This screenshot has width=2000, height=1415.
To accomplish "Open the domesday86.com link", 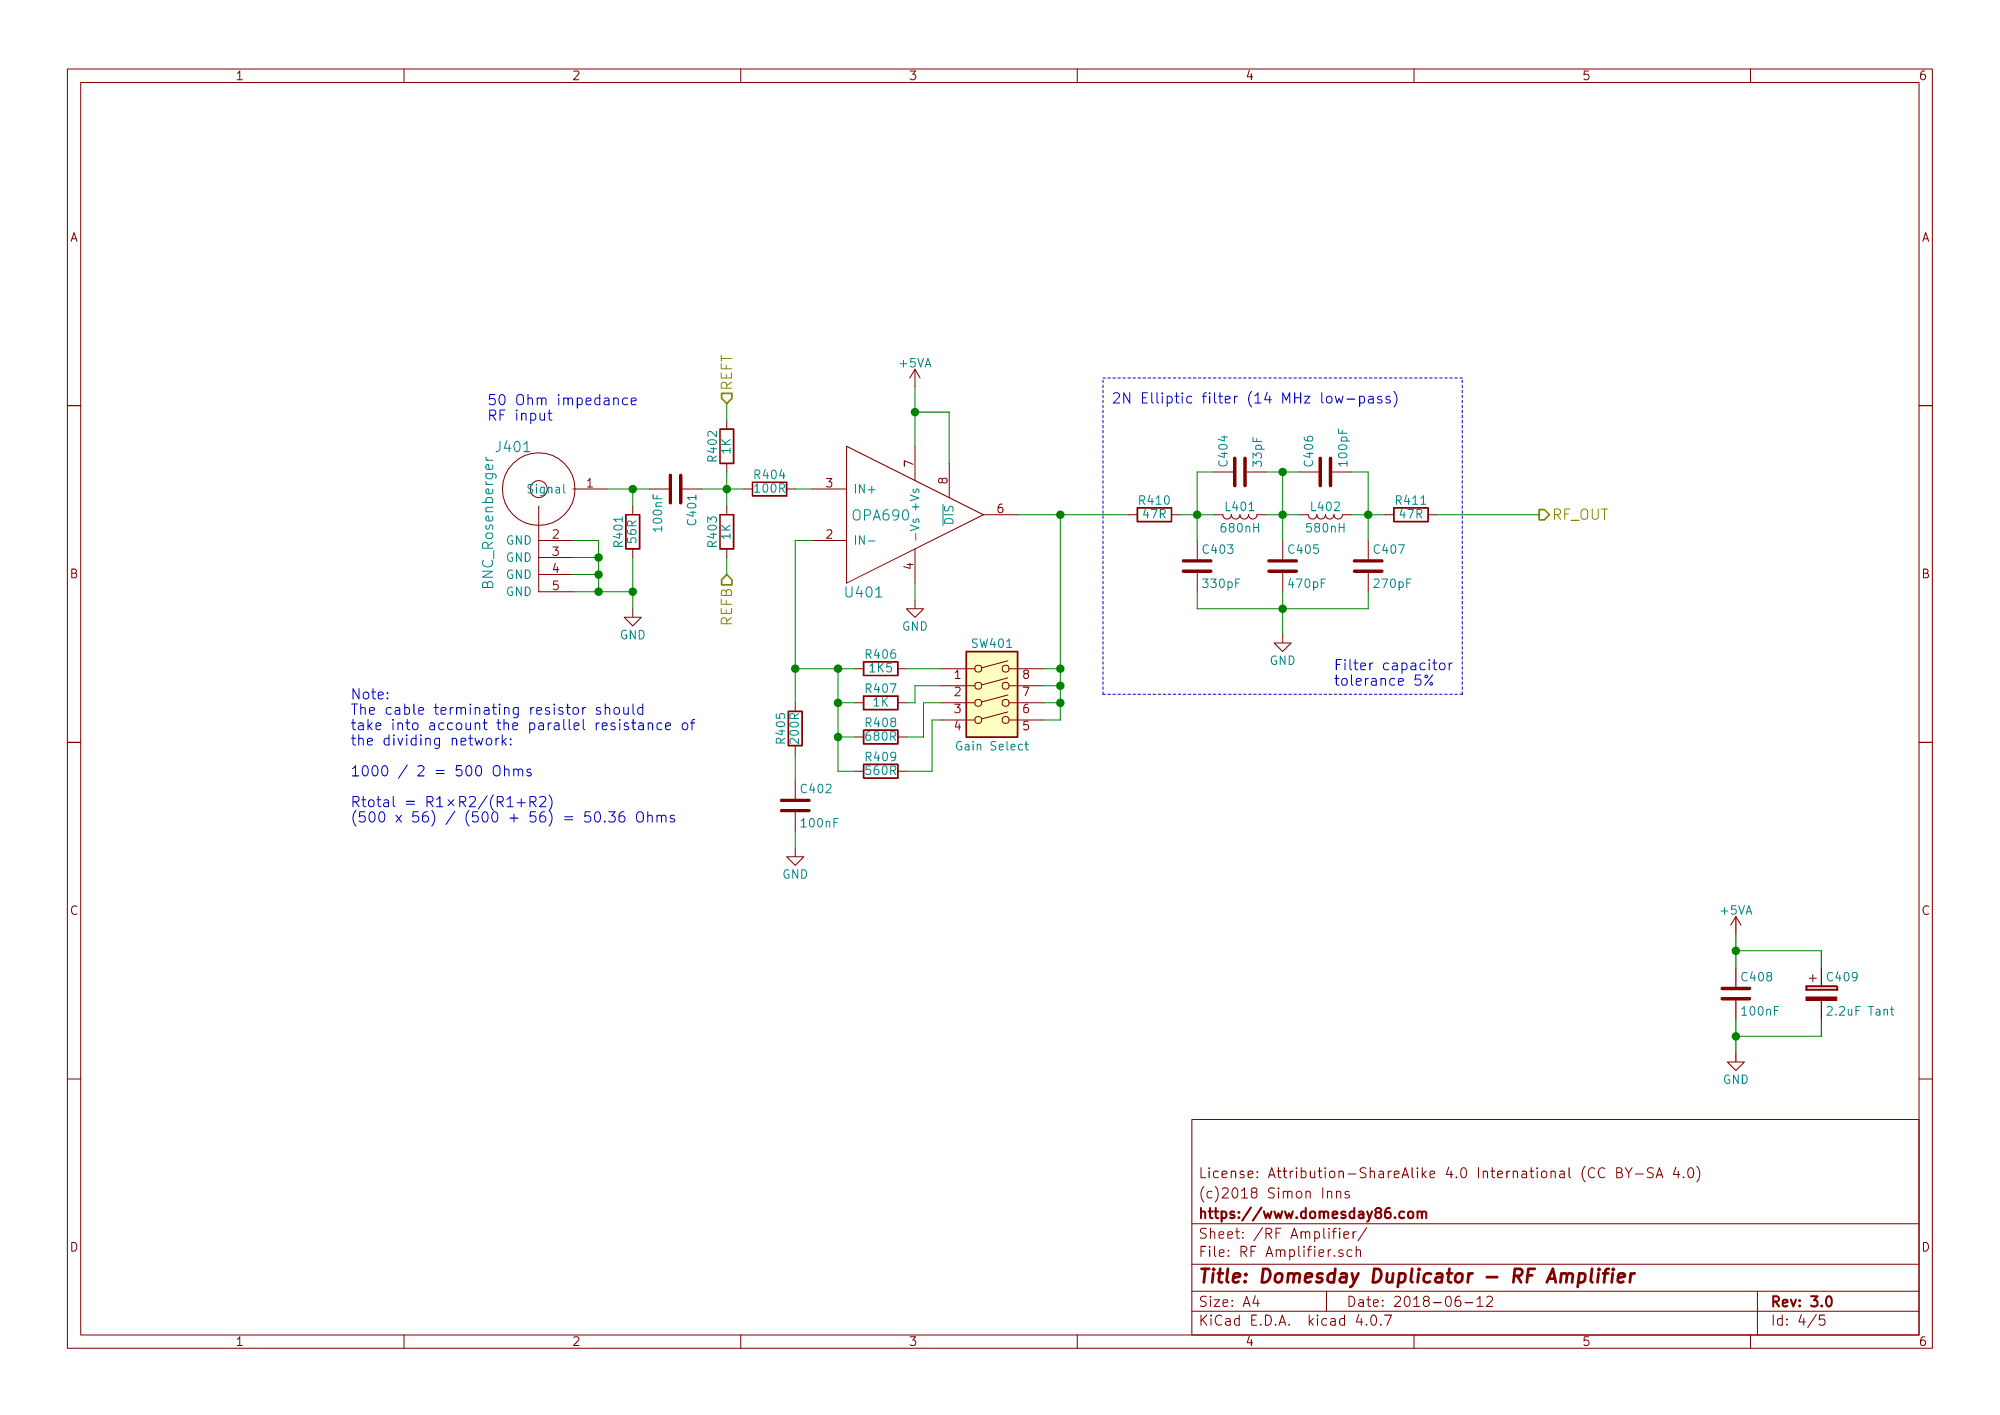I will point(1312,1213).
